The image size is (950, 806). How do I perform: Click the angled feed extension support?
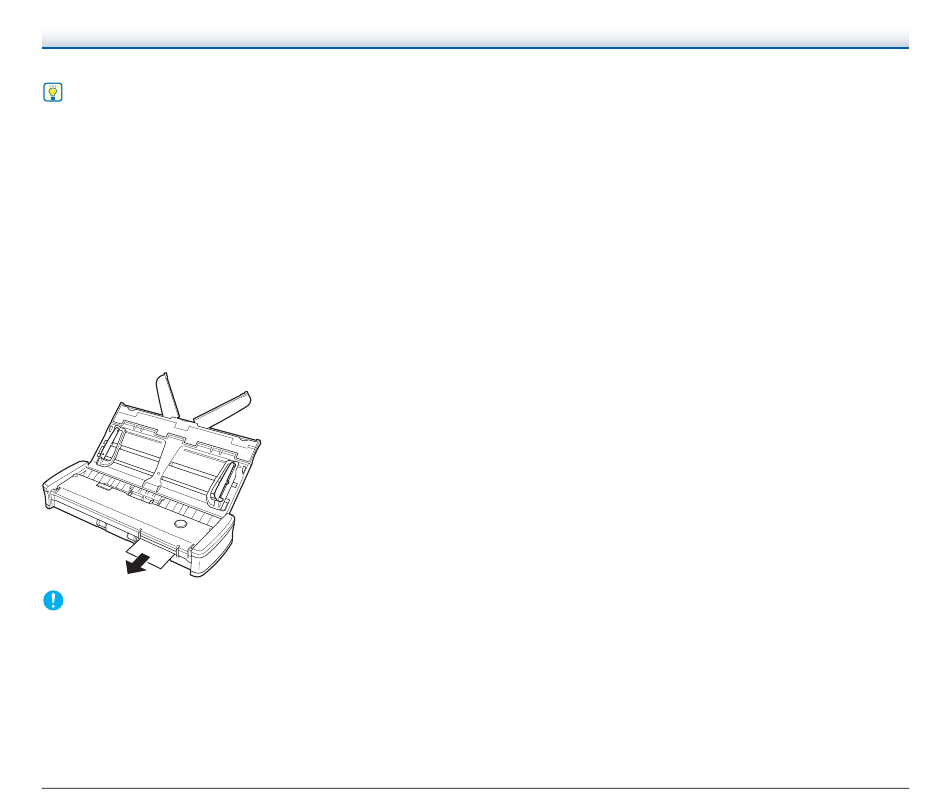[223, 408]
